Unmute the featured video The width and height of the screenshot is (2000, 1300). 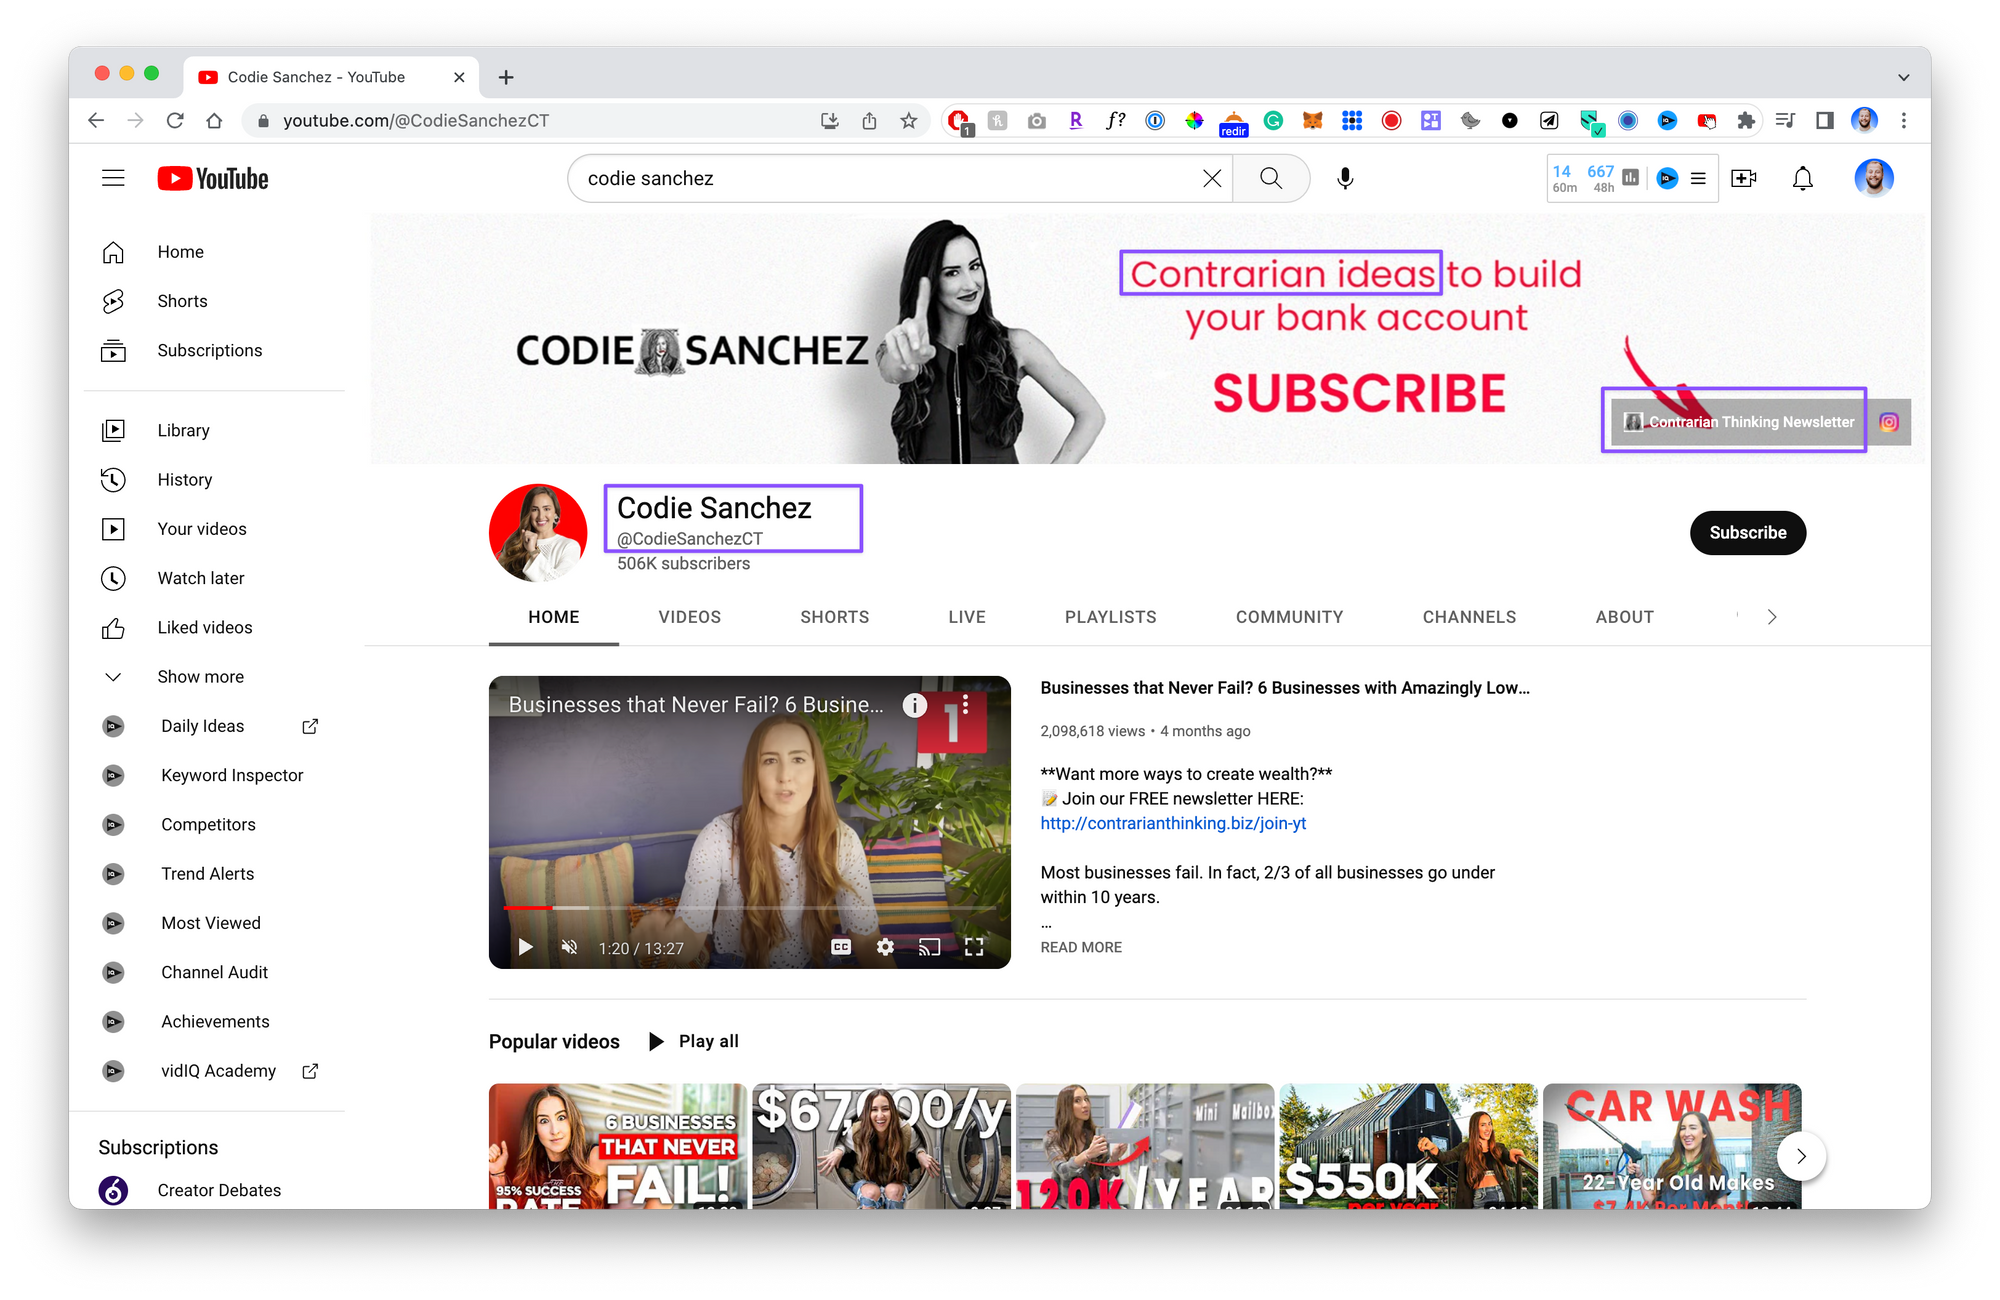click(x=569, y=947)
